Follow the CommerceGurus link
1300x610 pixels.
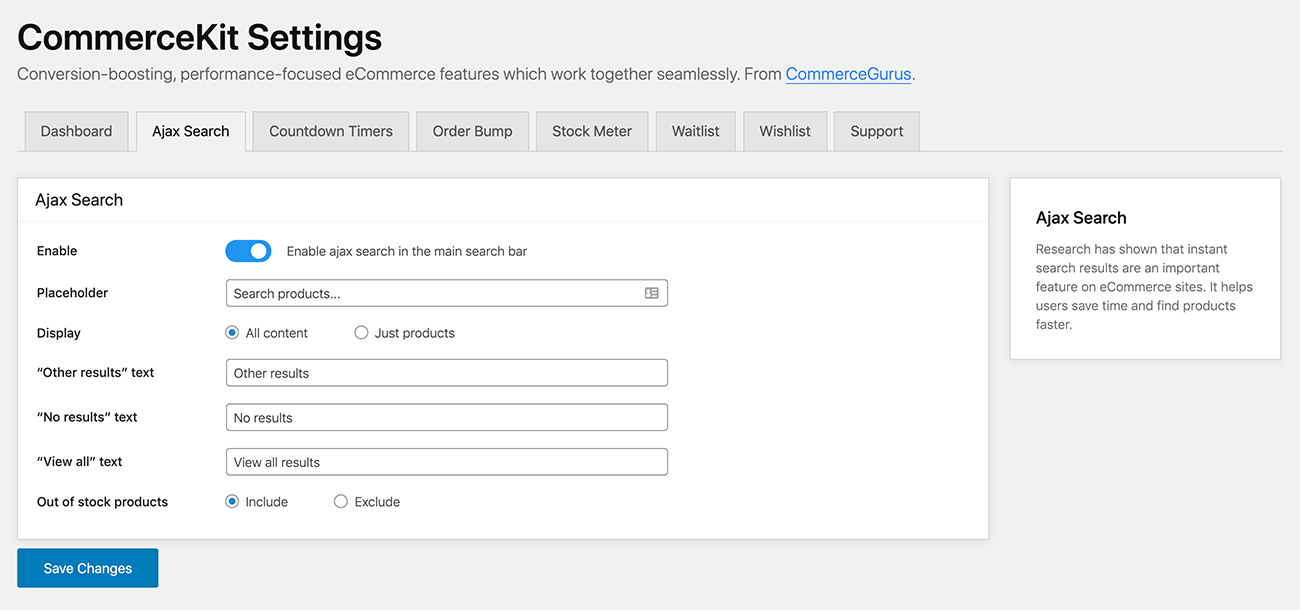click(848, 74)
